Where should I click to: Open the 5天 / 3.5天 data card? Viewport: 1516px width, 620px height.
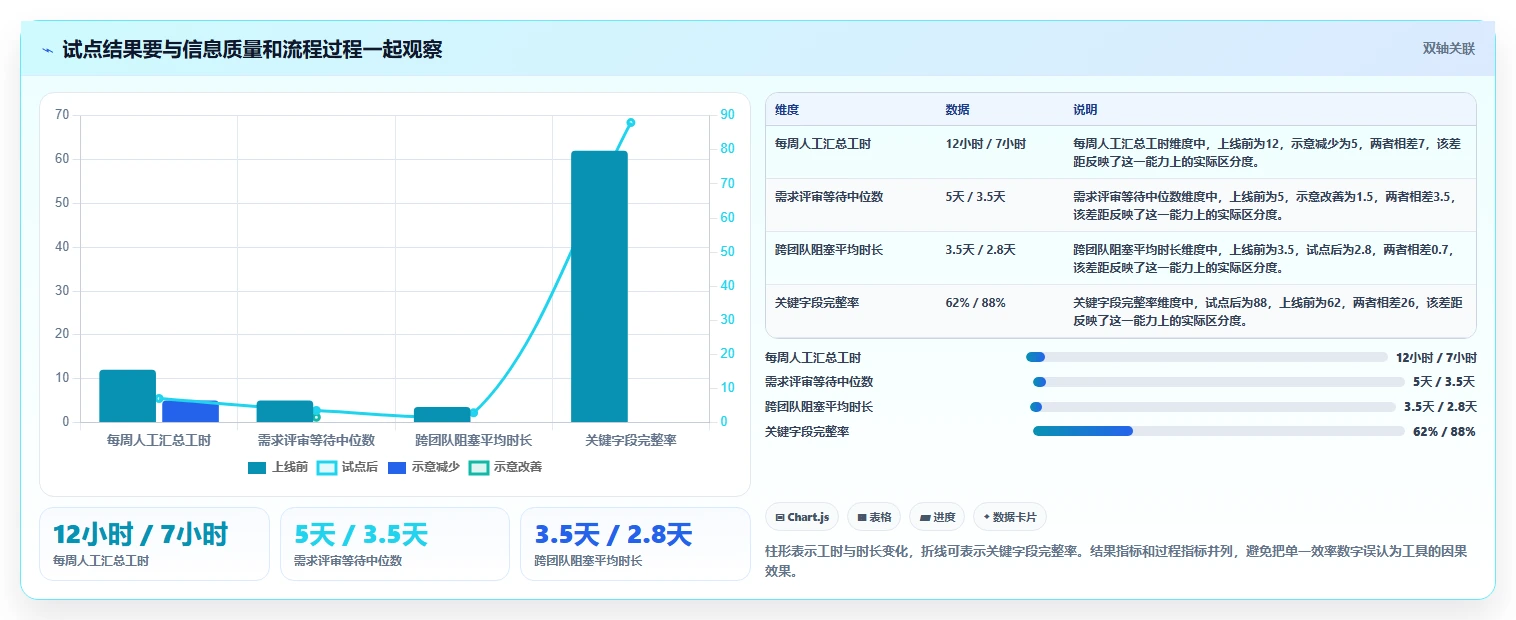point(395,544)
